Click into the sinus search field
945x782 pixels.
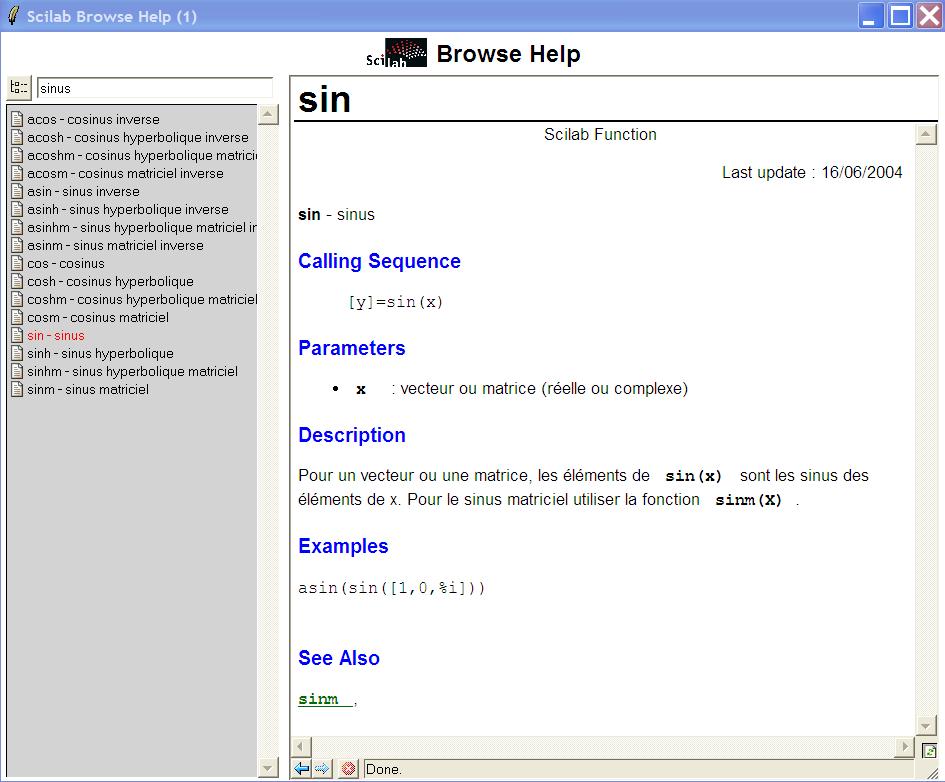point(155,88)
